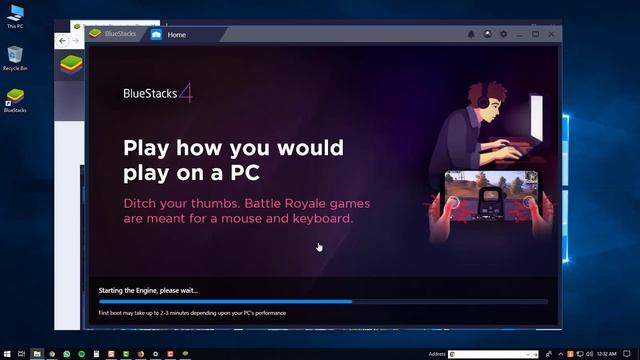Click the first boot time note text
This screenshot has width=640, height=360.
tap(192, 313)
